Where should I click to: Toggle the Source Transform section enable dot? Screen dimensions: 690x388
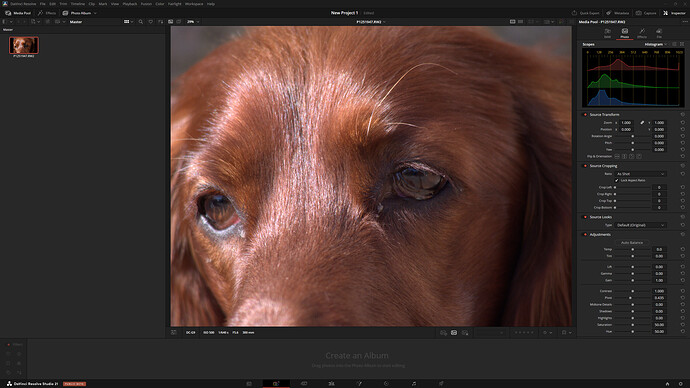click(585, 115)
